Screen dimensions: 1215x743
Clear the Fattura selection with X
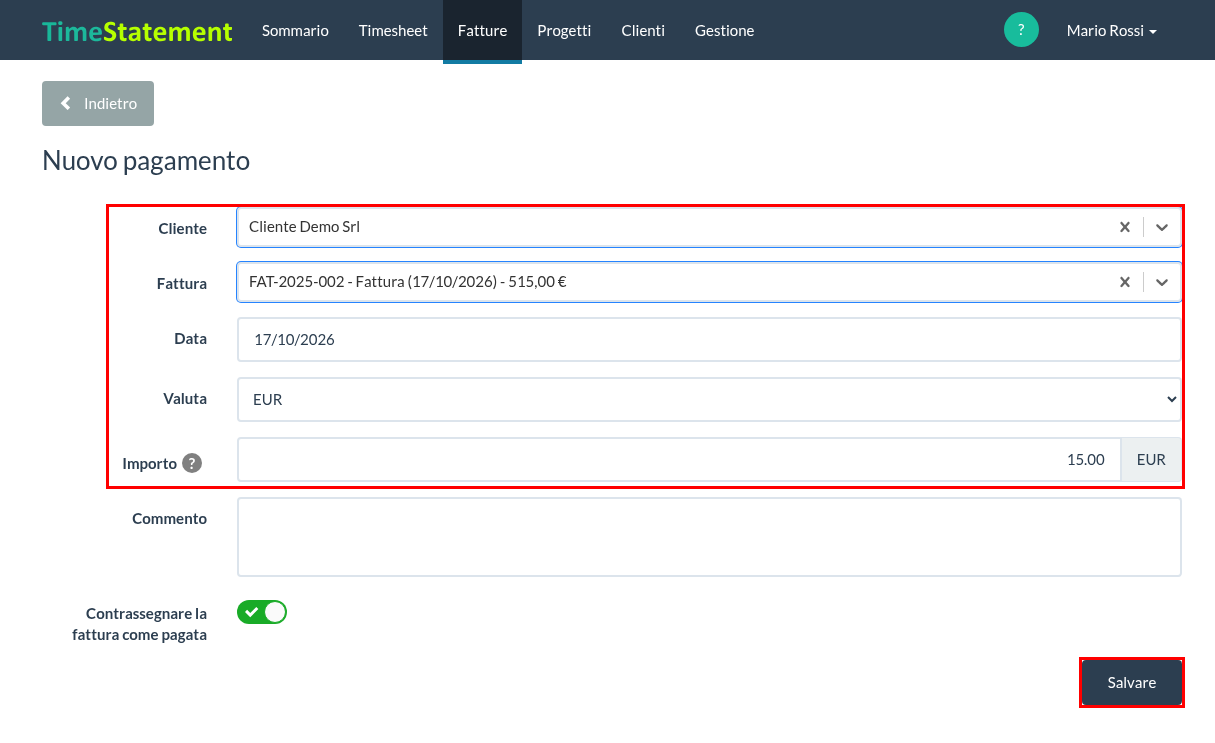click(1125, 282)
